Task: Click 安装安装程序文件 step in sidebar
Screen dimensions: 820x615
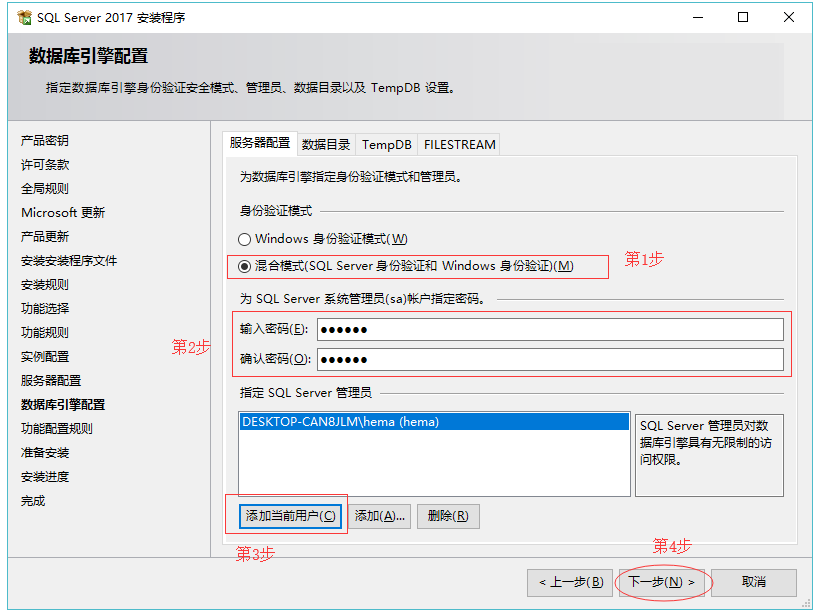Action: click(69, 261)
